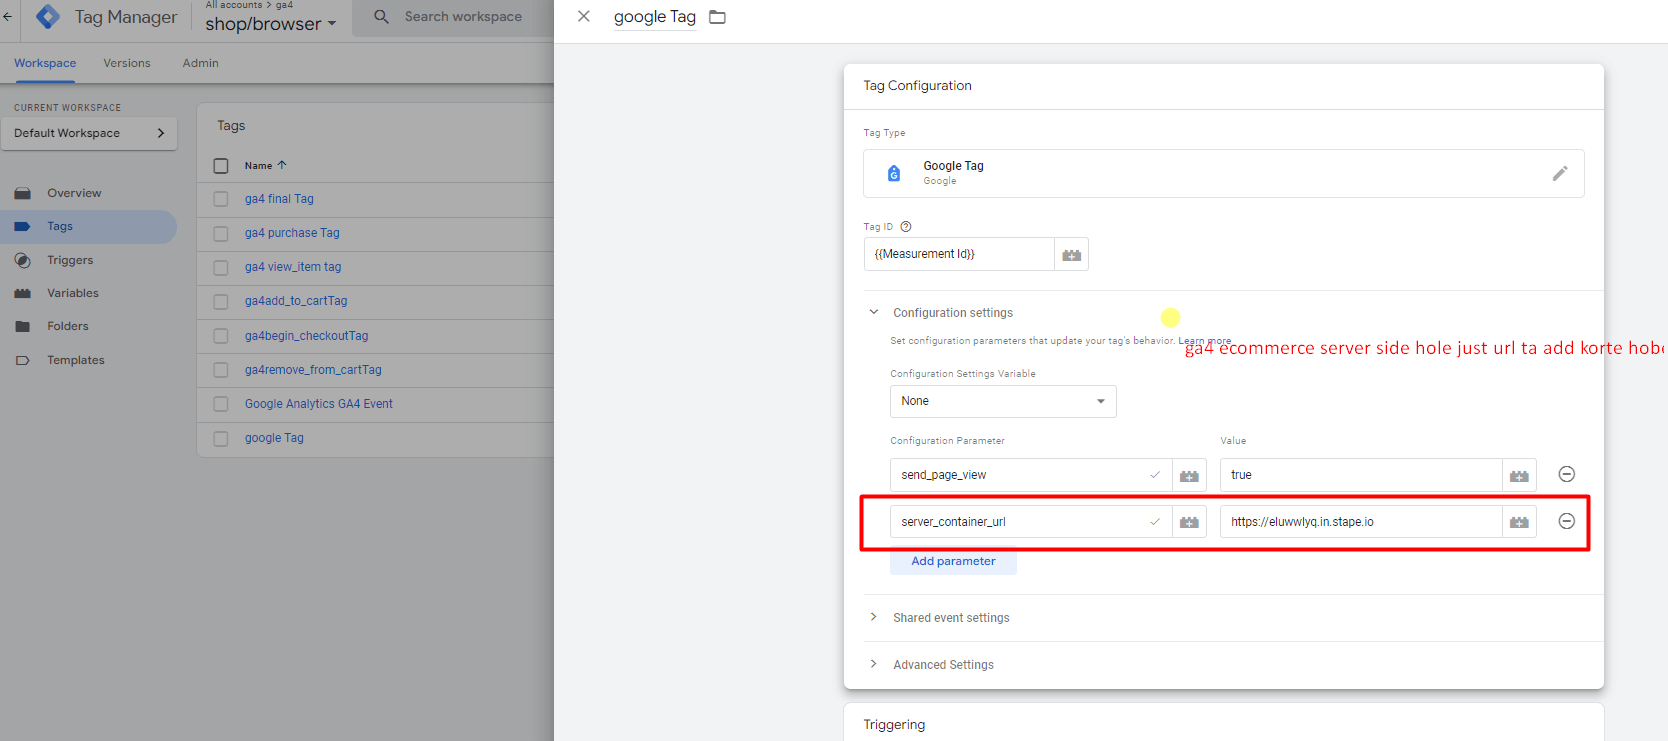
Task: Go back using the arrow beside Tag Manager logo
Action: pyautogui.click(x=8, y=16)
